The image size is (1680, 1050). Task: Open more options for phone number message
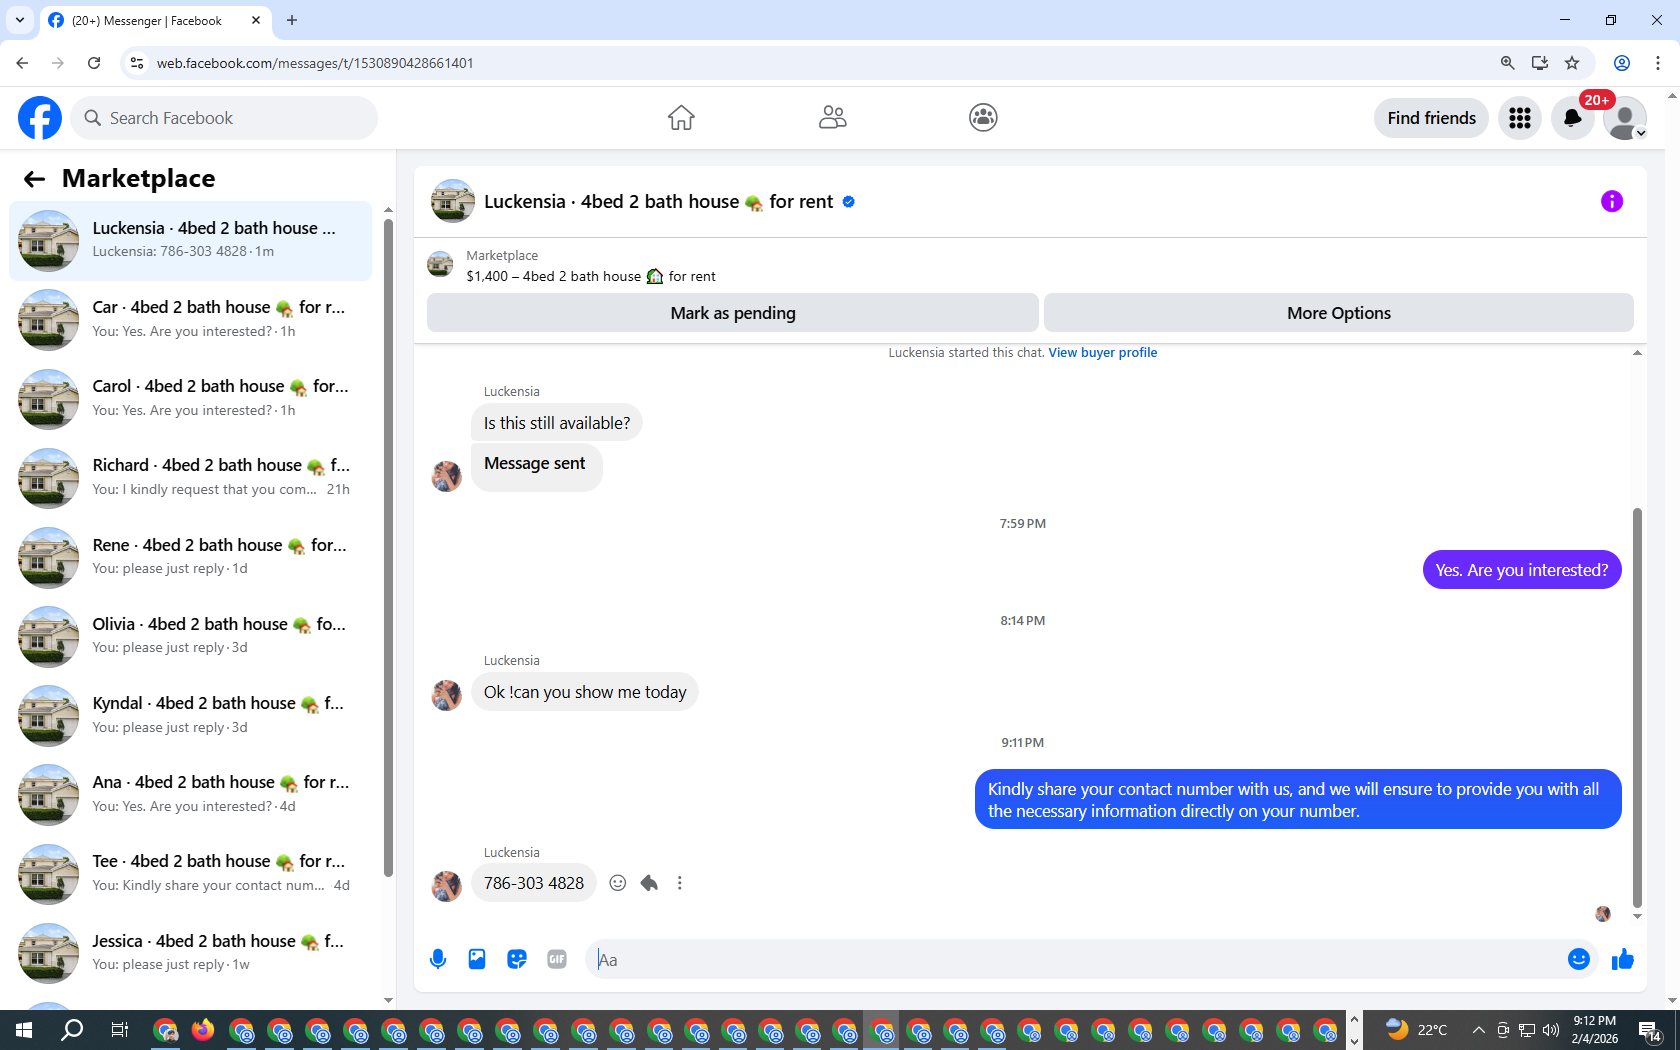(680, 883)
